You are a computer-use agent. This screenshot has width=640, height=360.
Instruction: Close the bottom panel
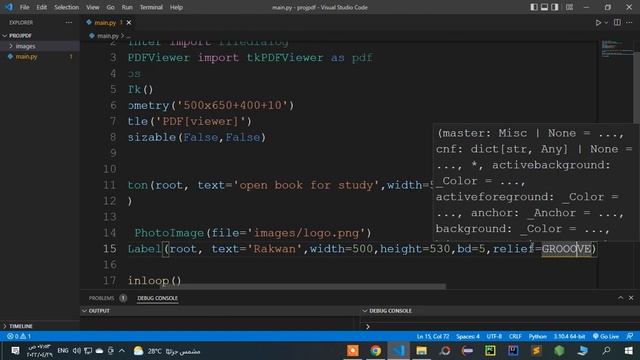click(x=631, y=298)
